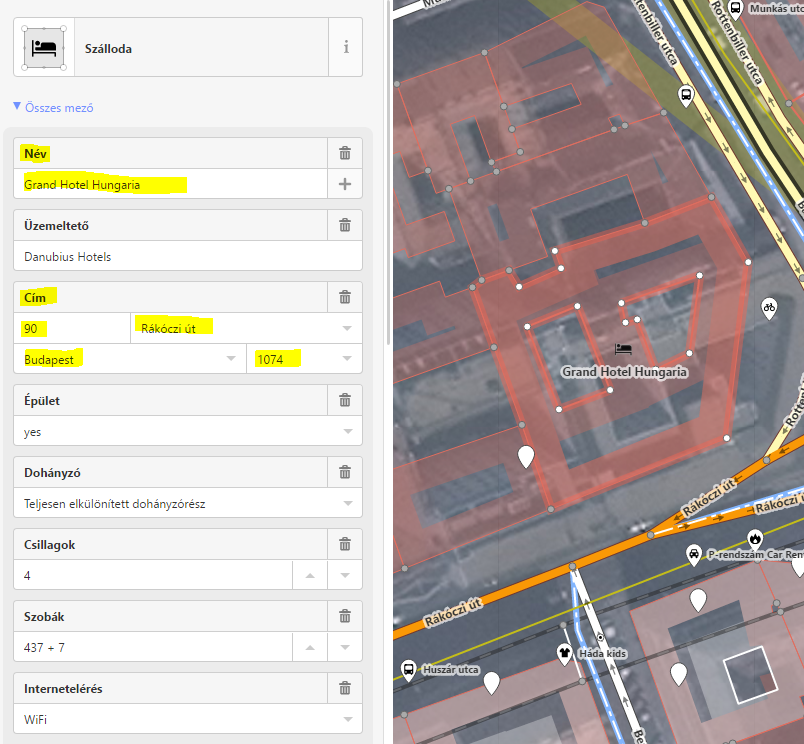Add a multilingual name with plus button
This screenshot has width=804, height=744.
345,184
